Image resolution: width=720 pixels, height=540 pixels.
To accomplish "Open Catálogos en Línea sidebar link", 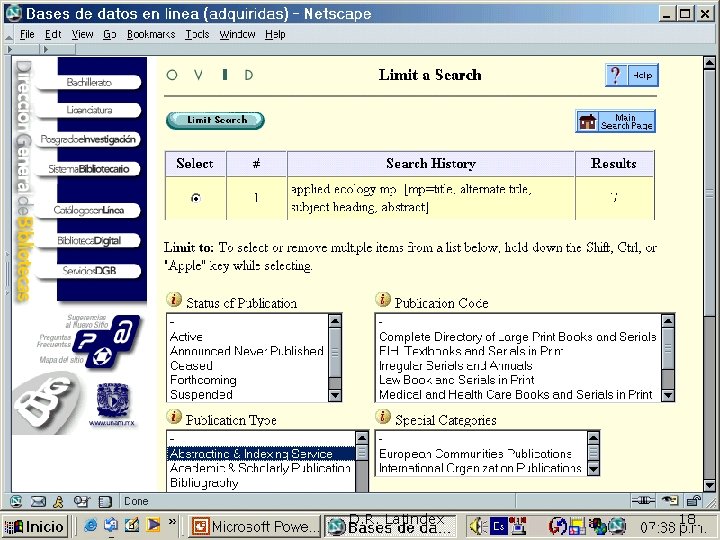I will click(89, 210).
